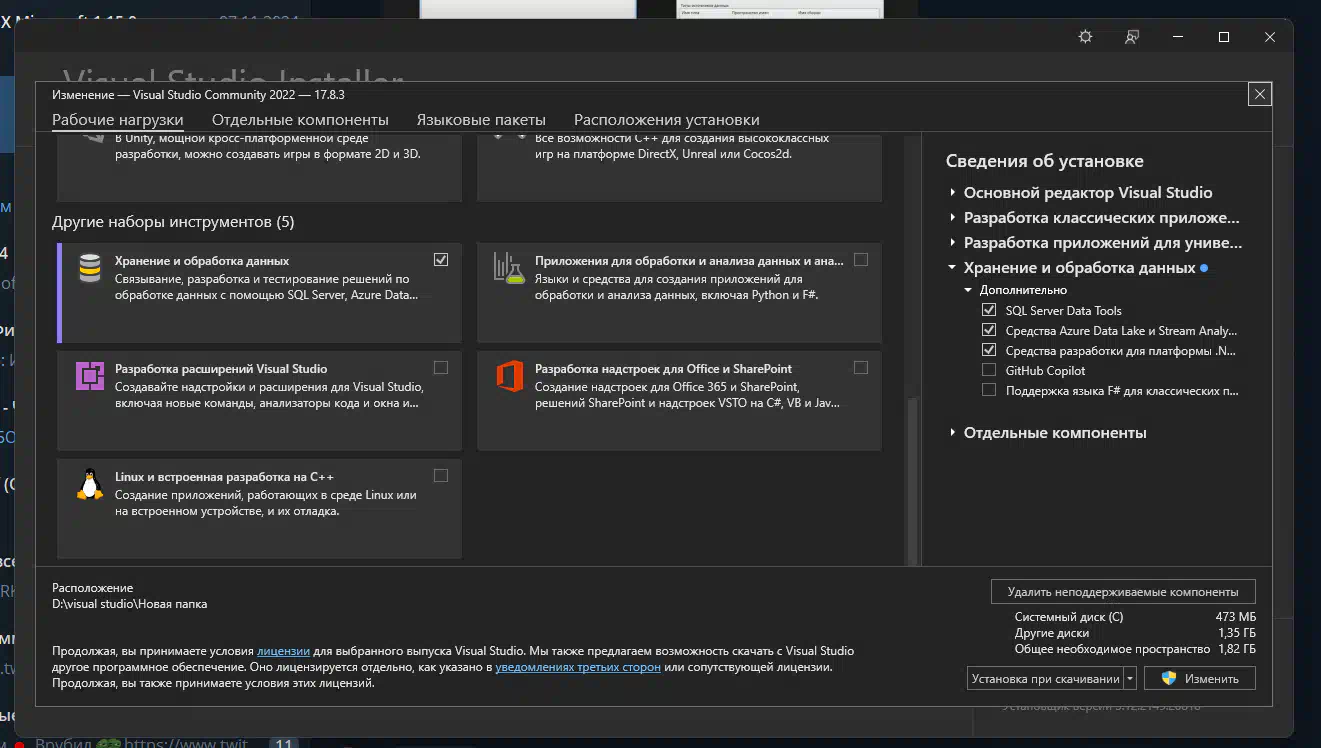Click the Изменить button
Screen dimensions: 1321x748
1199,678
